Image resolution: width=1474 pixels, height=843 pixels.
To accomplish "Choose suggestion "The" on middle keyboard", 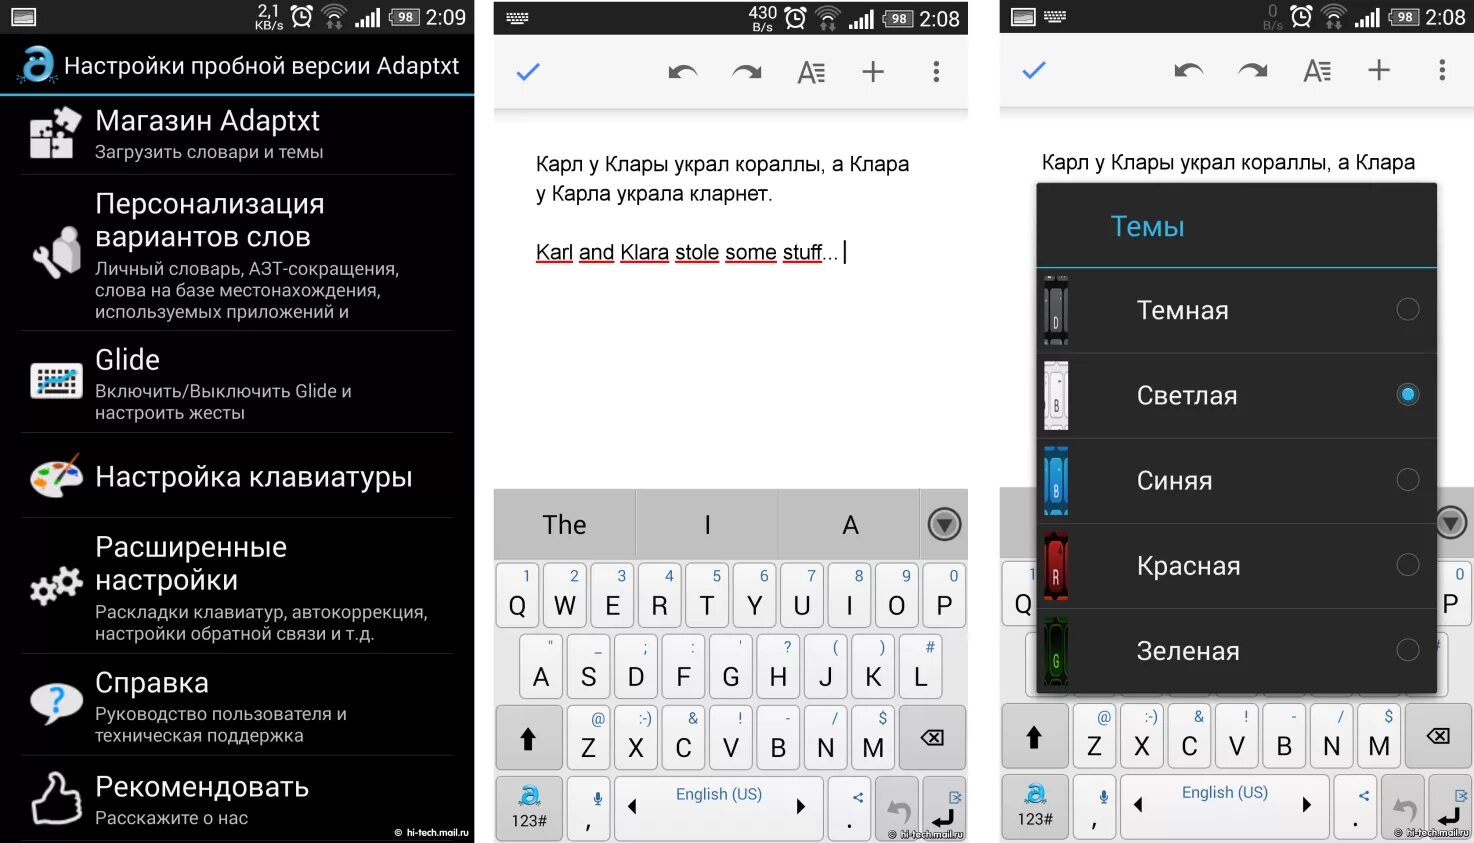I will (564, 524).
